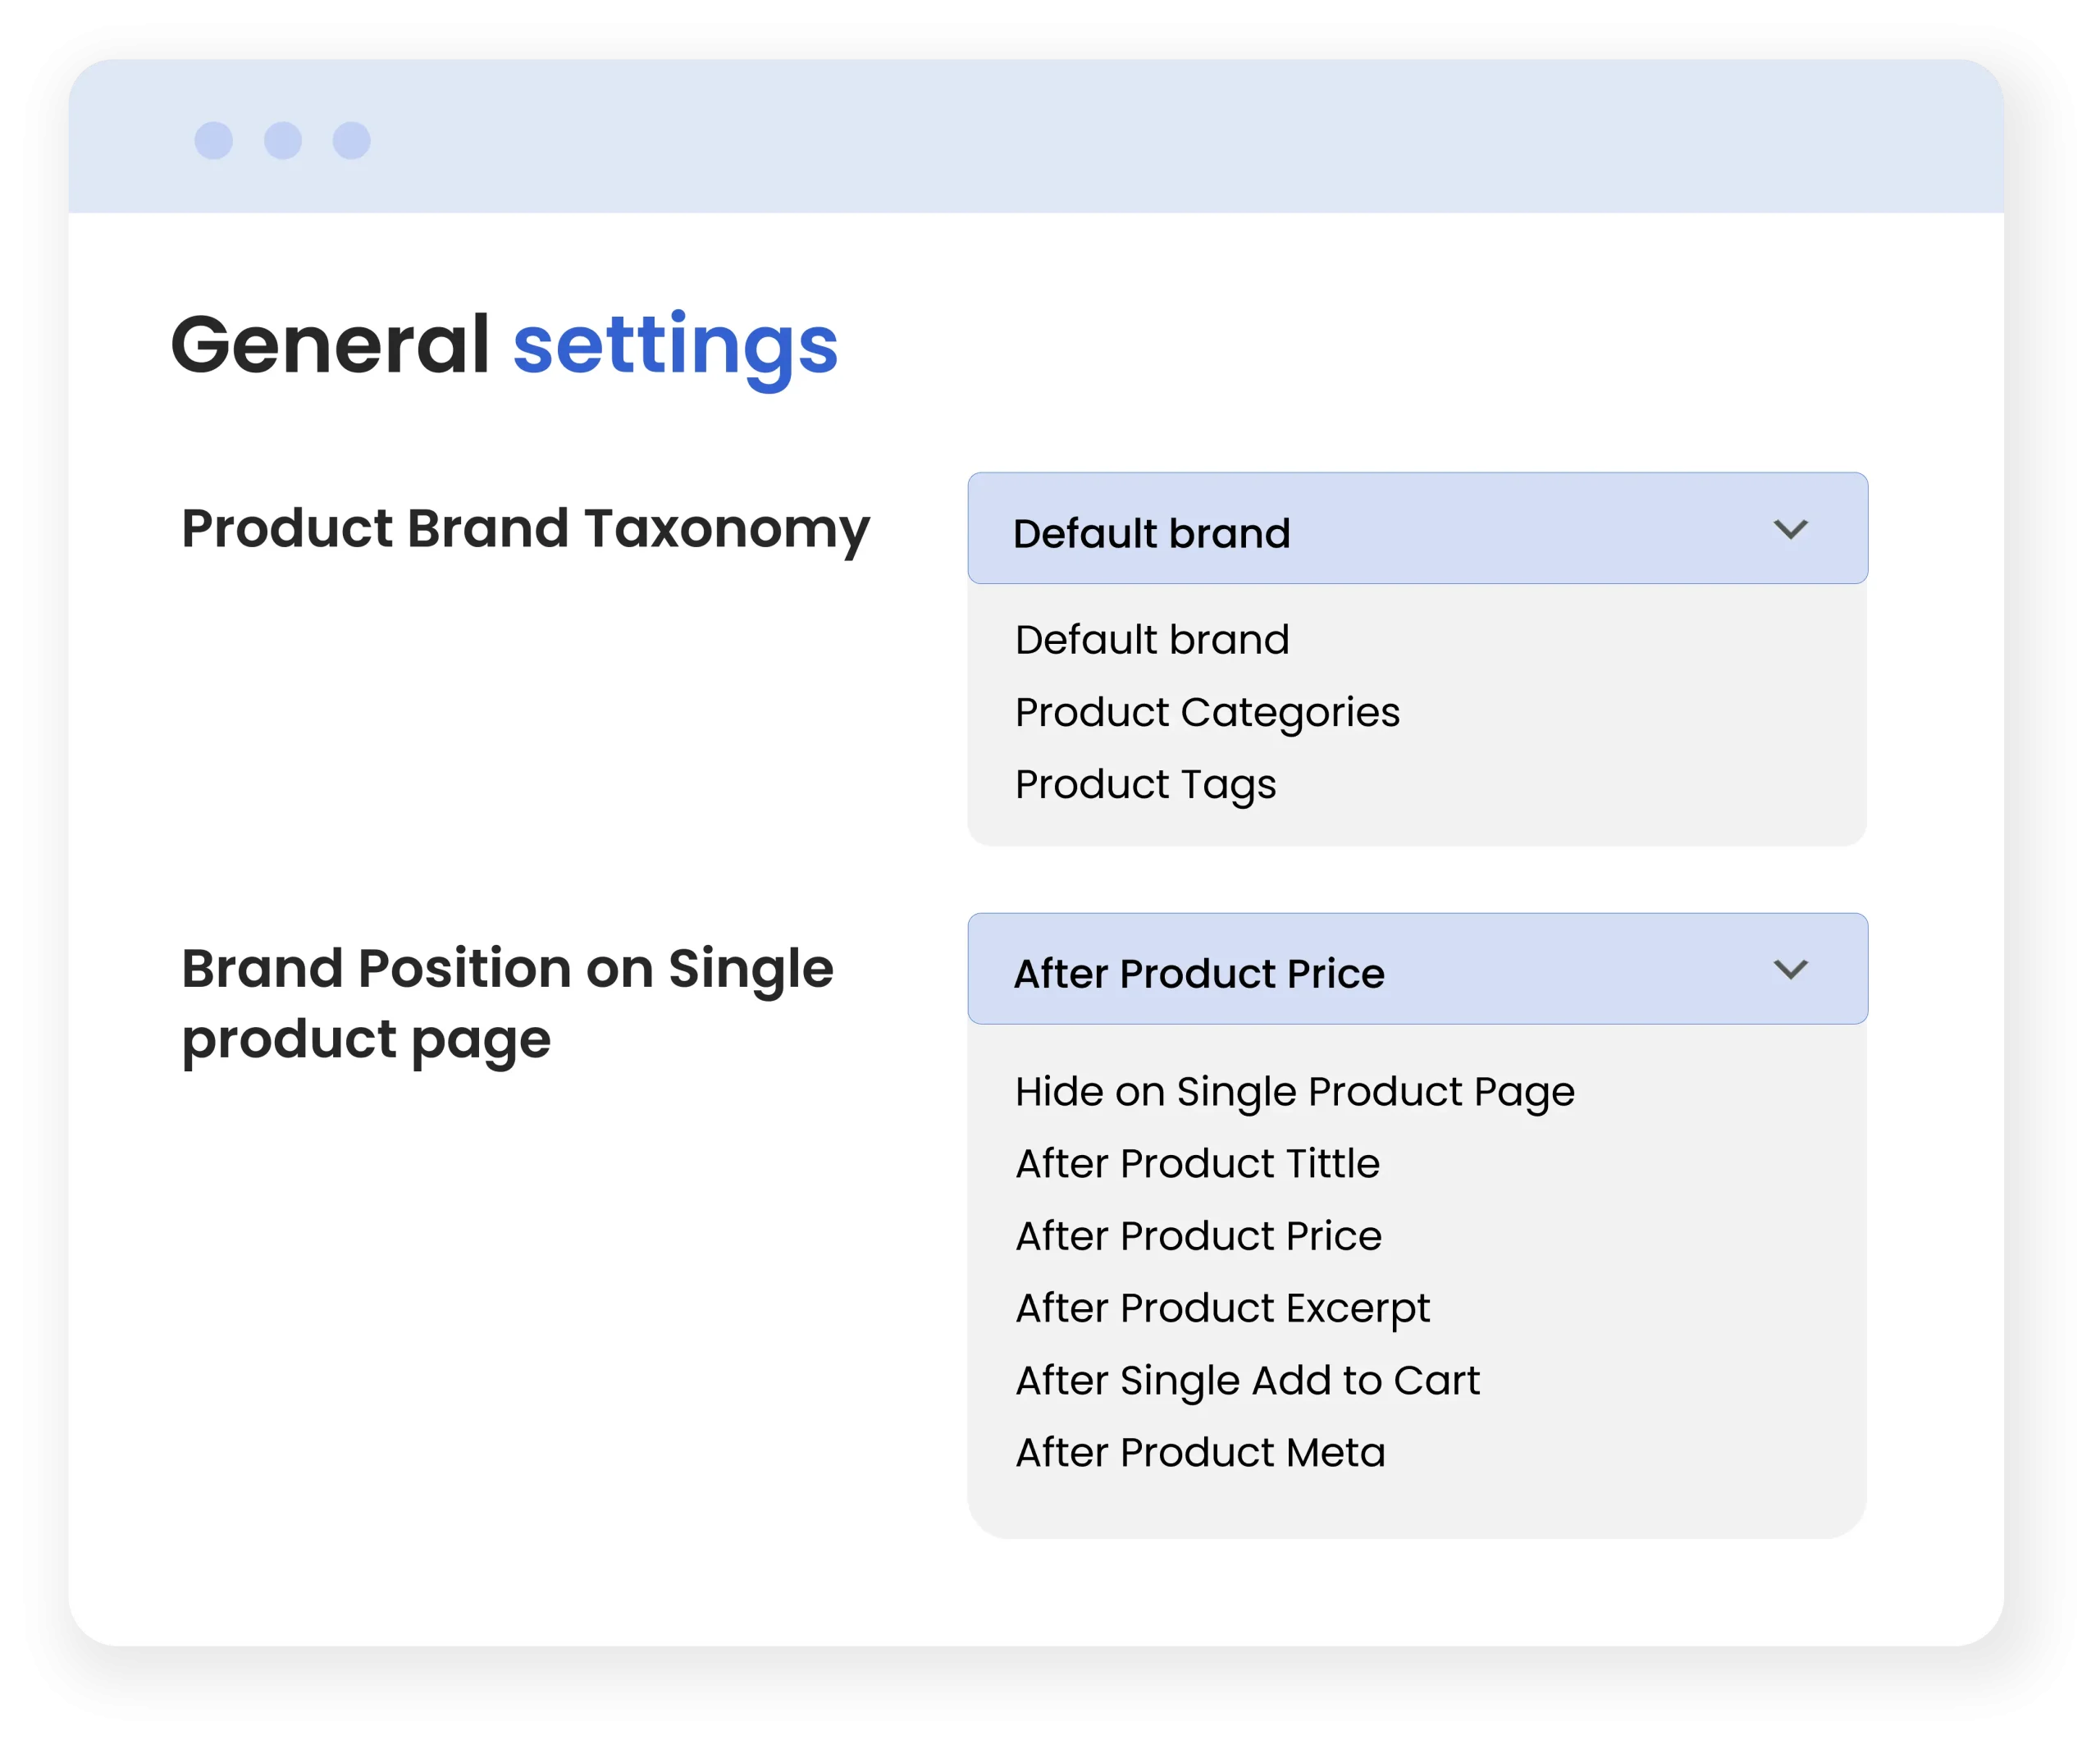Choose Product Categories as brand taxonomy

(x=1207, y=712)
